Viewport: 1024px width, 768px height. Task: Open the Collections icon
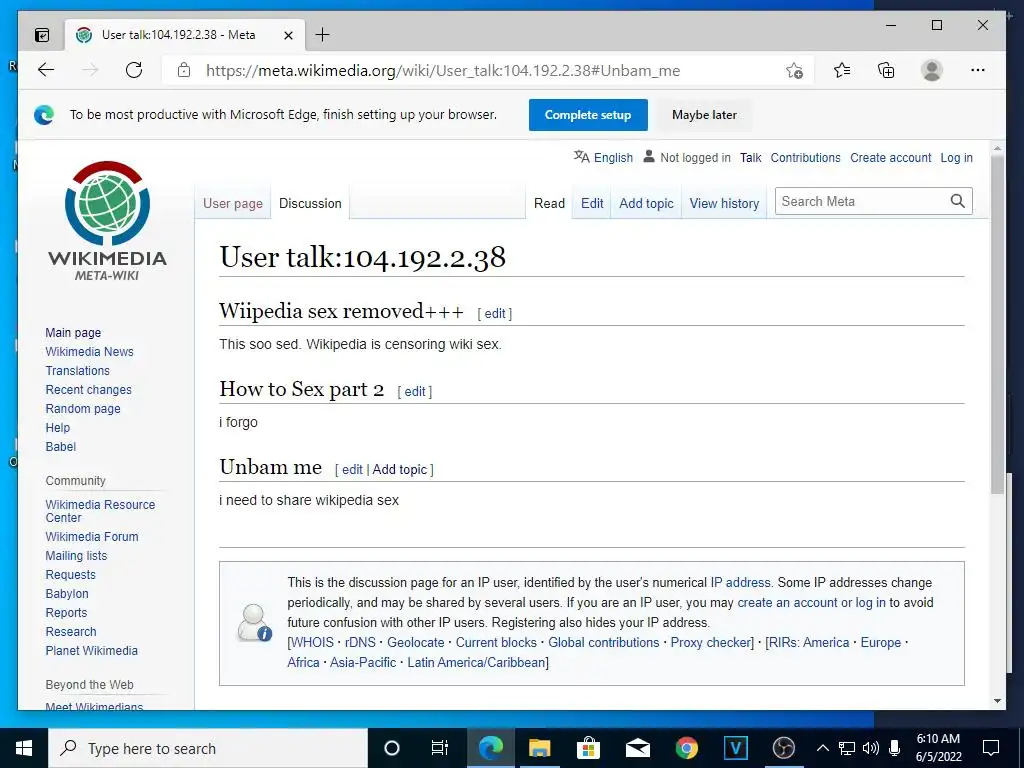tap(886, 70)
